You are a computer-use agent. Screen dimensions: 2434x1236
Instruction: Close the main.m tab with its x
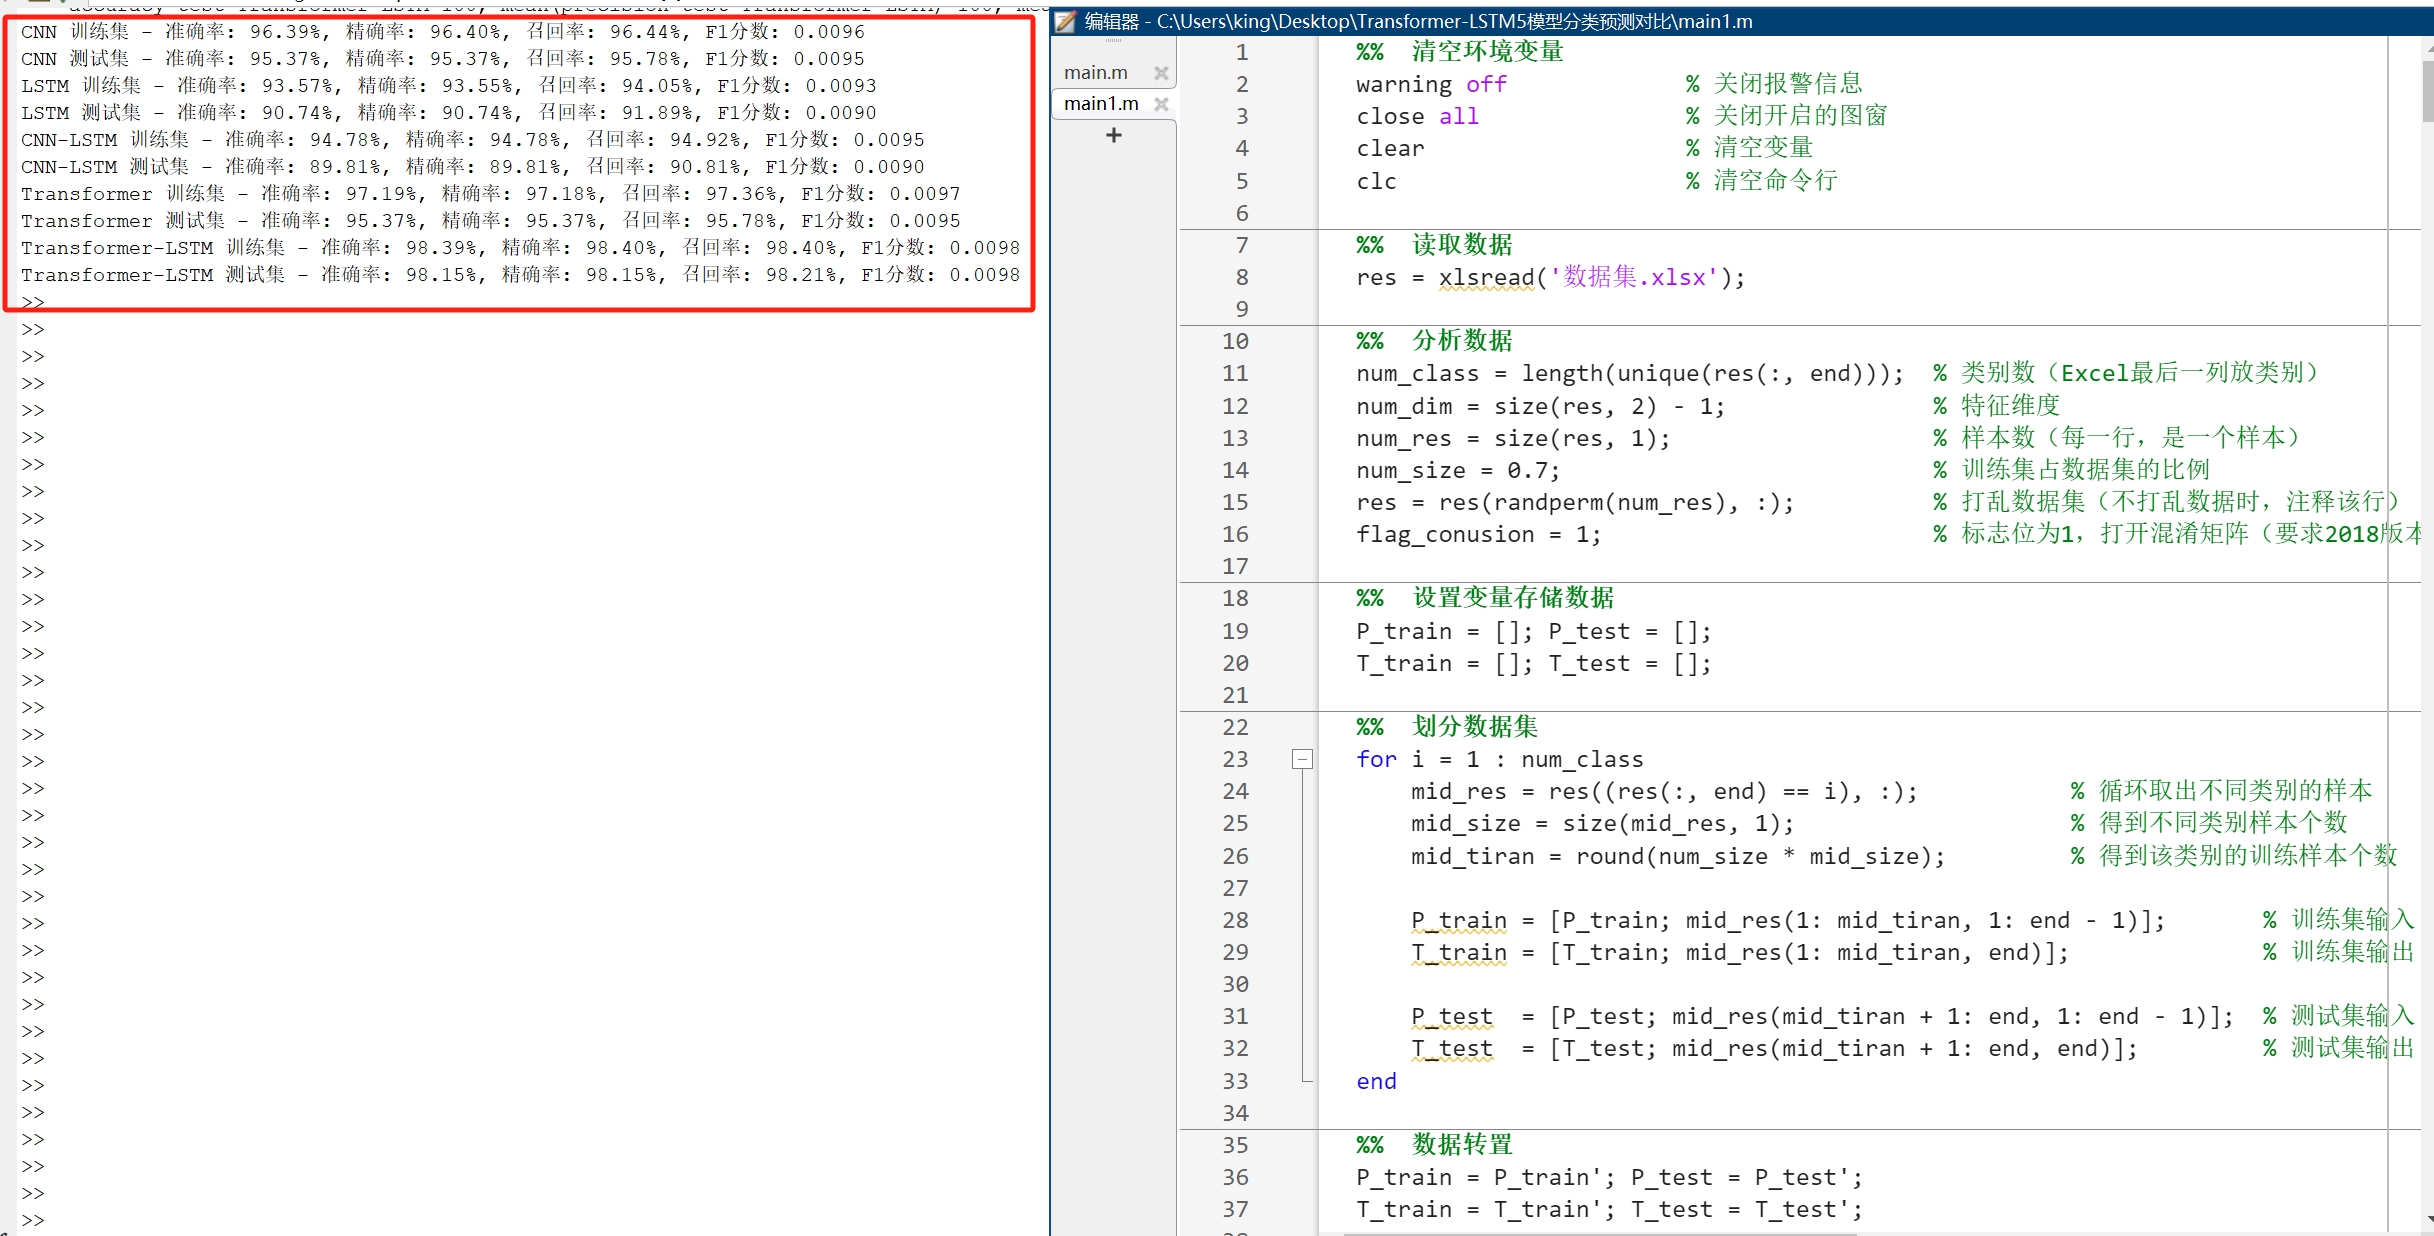[1162, 71]
